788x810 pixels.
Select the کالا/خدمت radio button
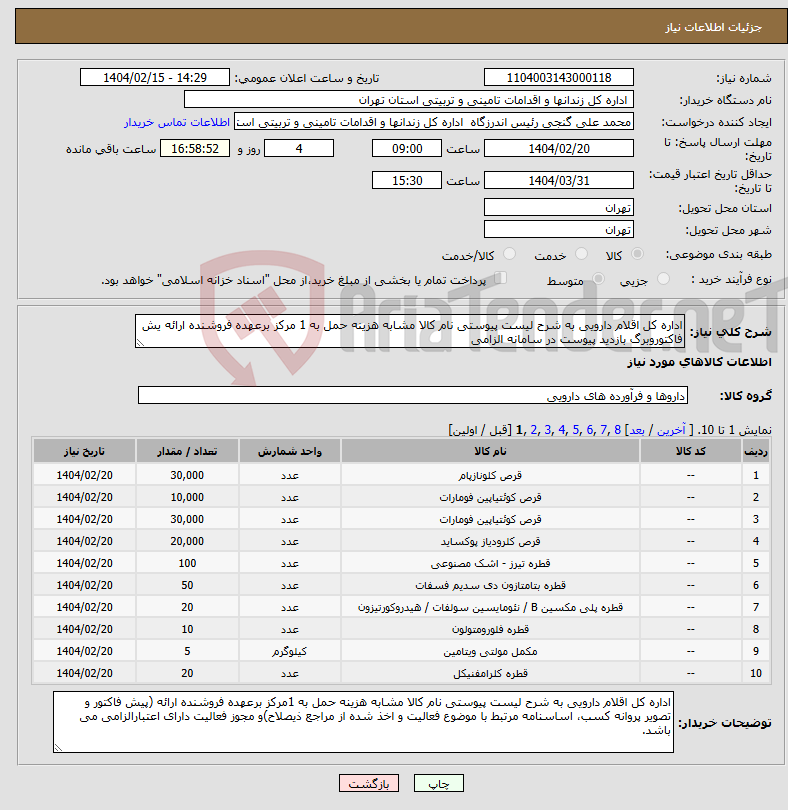point(509,254)
